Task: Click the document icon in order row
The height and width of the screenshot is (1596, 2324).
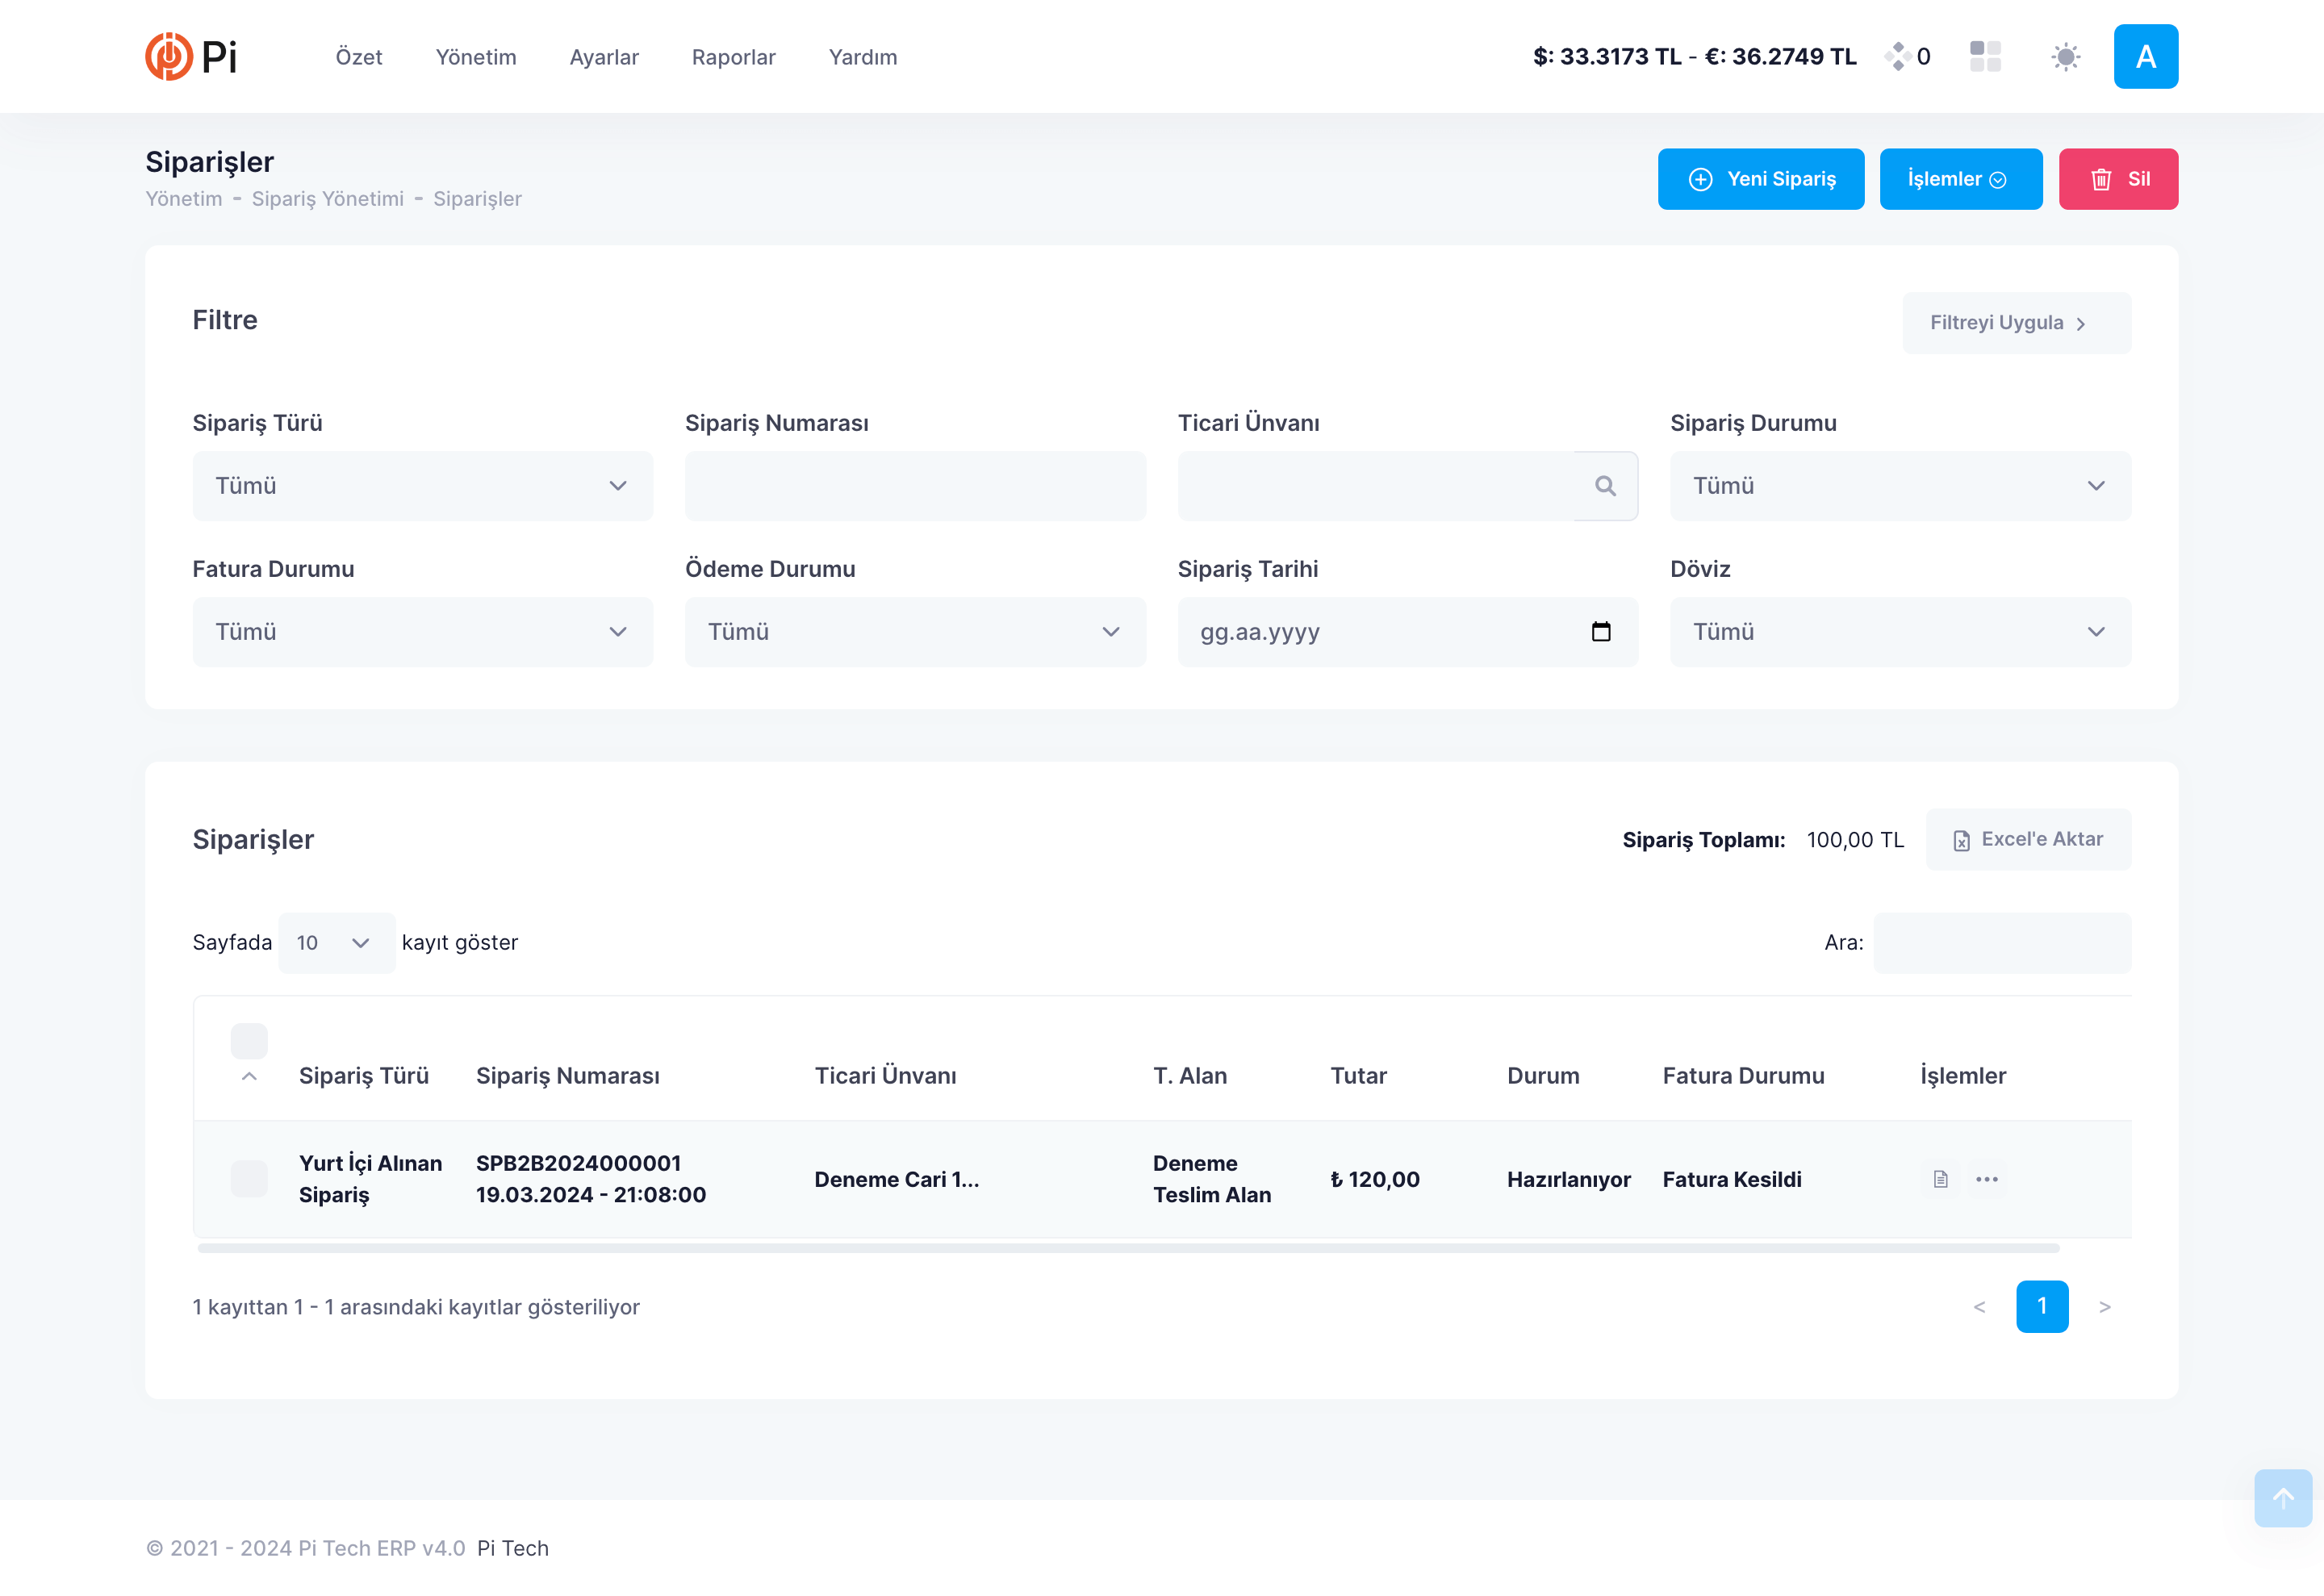Action: tap(1940, 1179)
